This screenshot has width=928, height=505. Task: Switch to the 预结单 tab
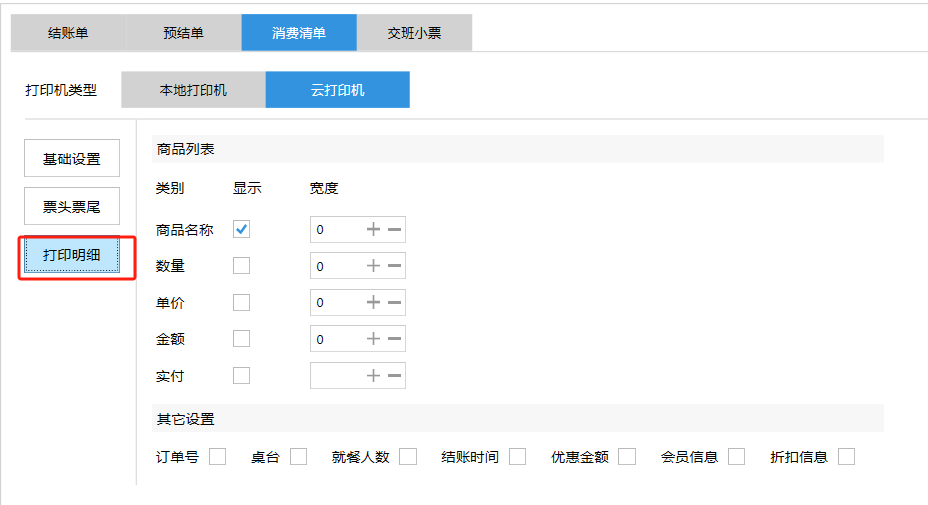pos(183,33)
